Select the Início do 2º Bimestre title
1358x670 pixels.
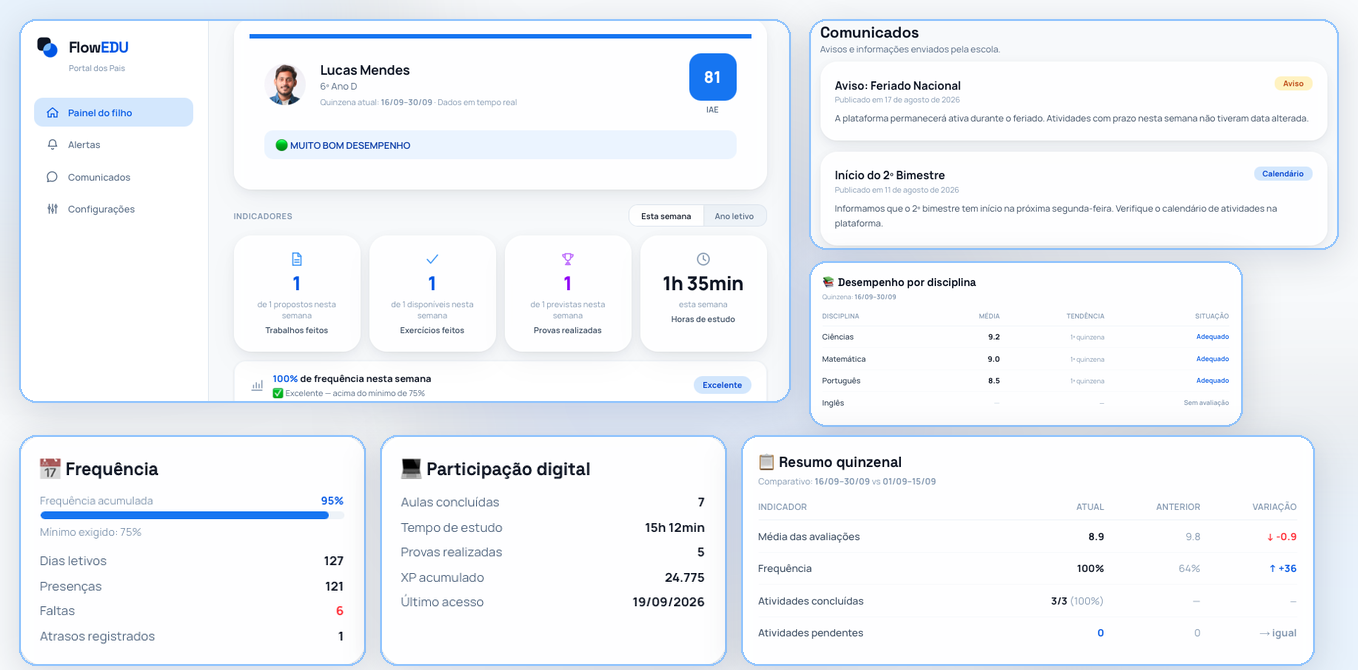(x=890, y=175)
